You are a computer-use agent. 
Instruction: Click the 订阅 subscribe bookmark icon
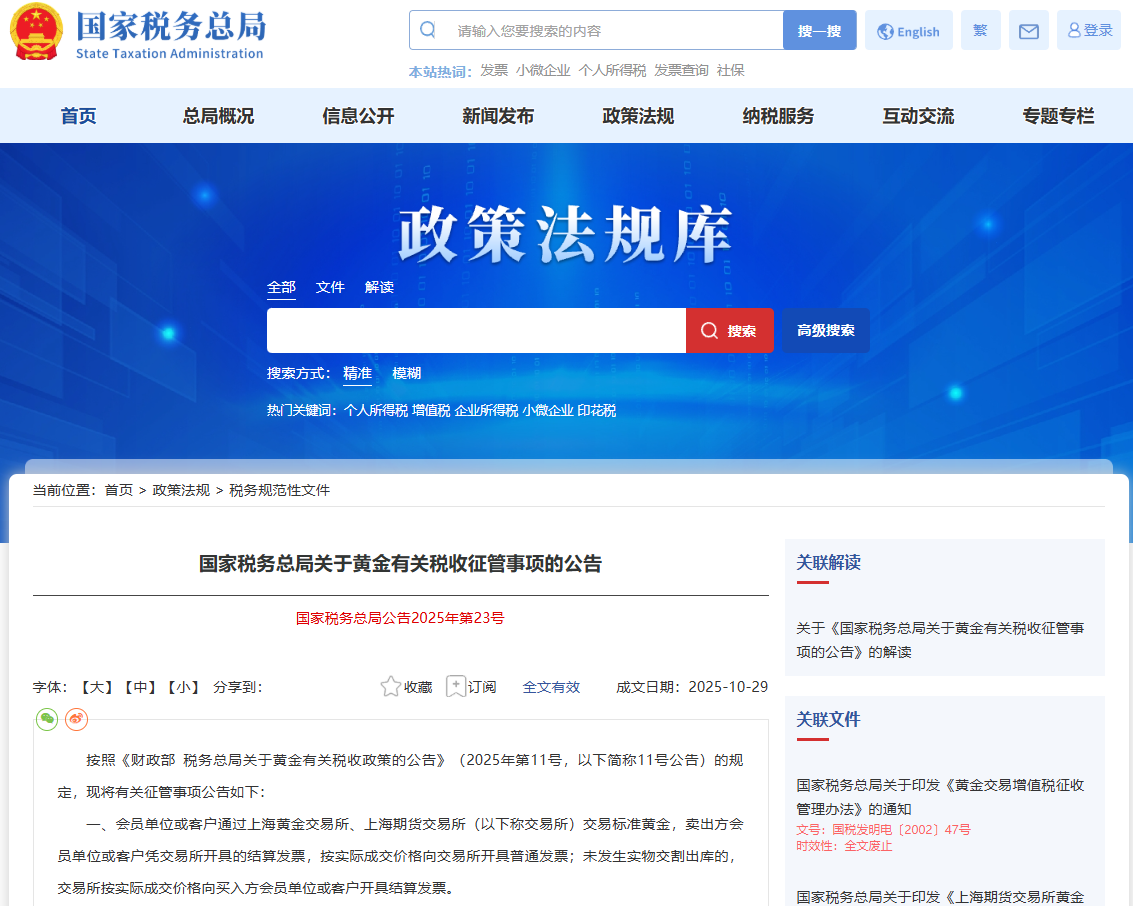click(456, 687)
